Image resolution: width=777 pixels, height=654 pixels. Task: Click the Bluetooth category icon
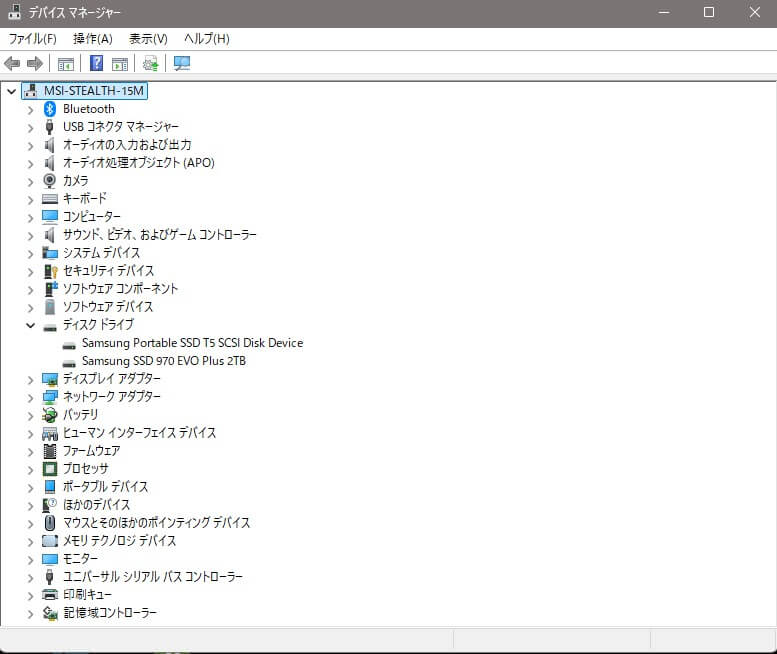pyautogui.click(x=50, y=109)
